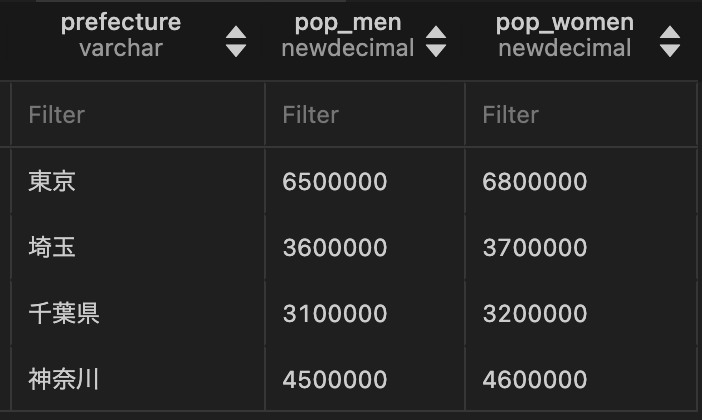
Task: Select the 埼玉 prefecture cell
Action: [x=138, y=247]
